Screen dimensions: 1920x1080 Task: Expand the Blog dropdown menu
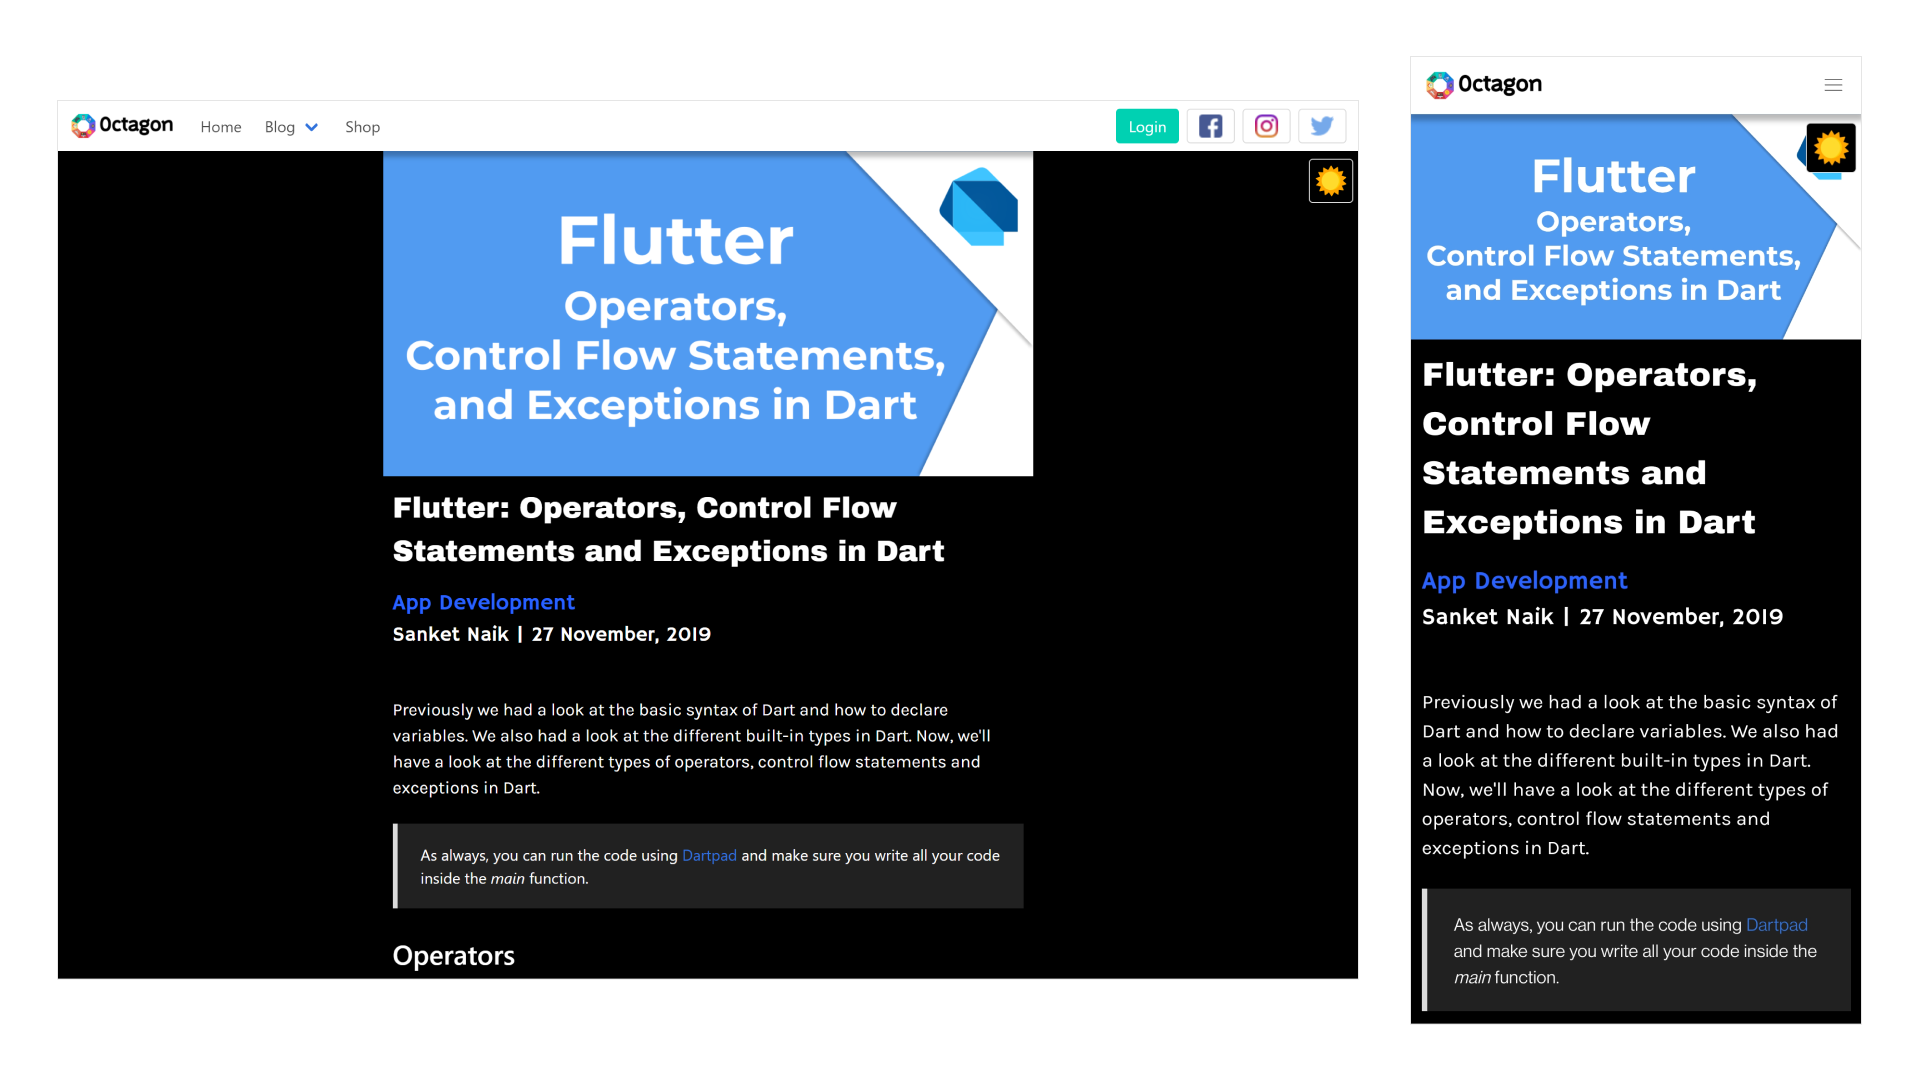[x=290, y=125]
